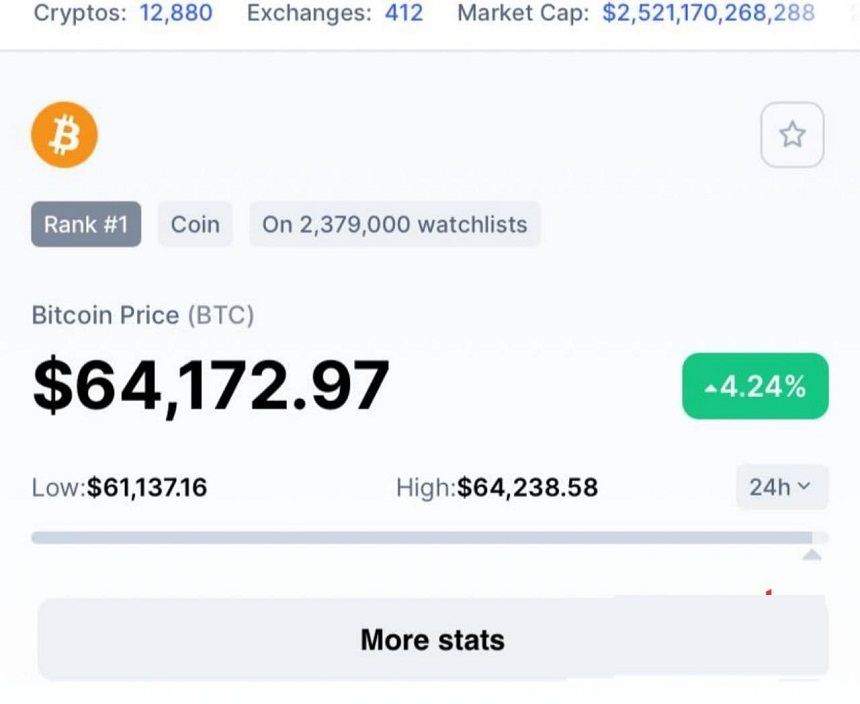
Task: Click the $64,172.97 Bitcoin price
Action: [211, 385]
